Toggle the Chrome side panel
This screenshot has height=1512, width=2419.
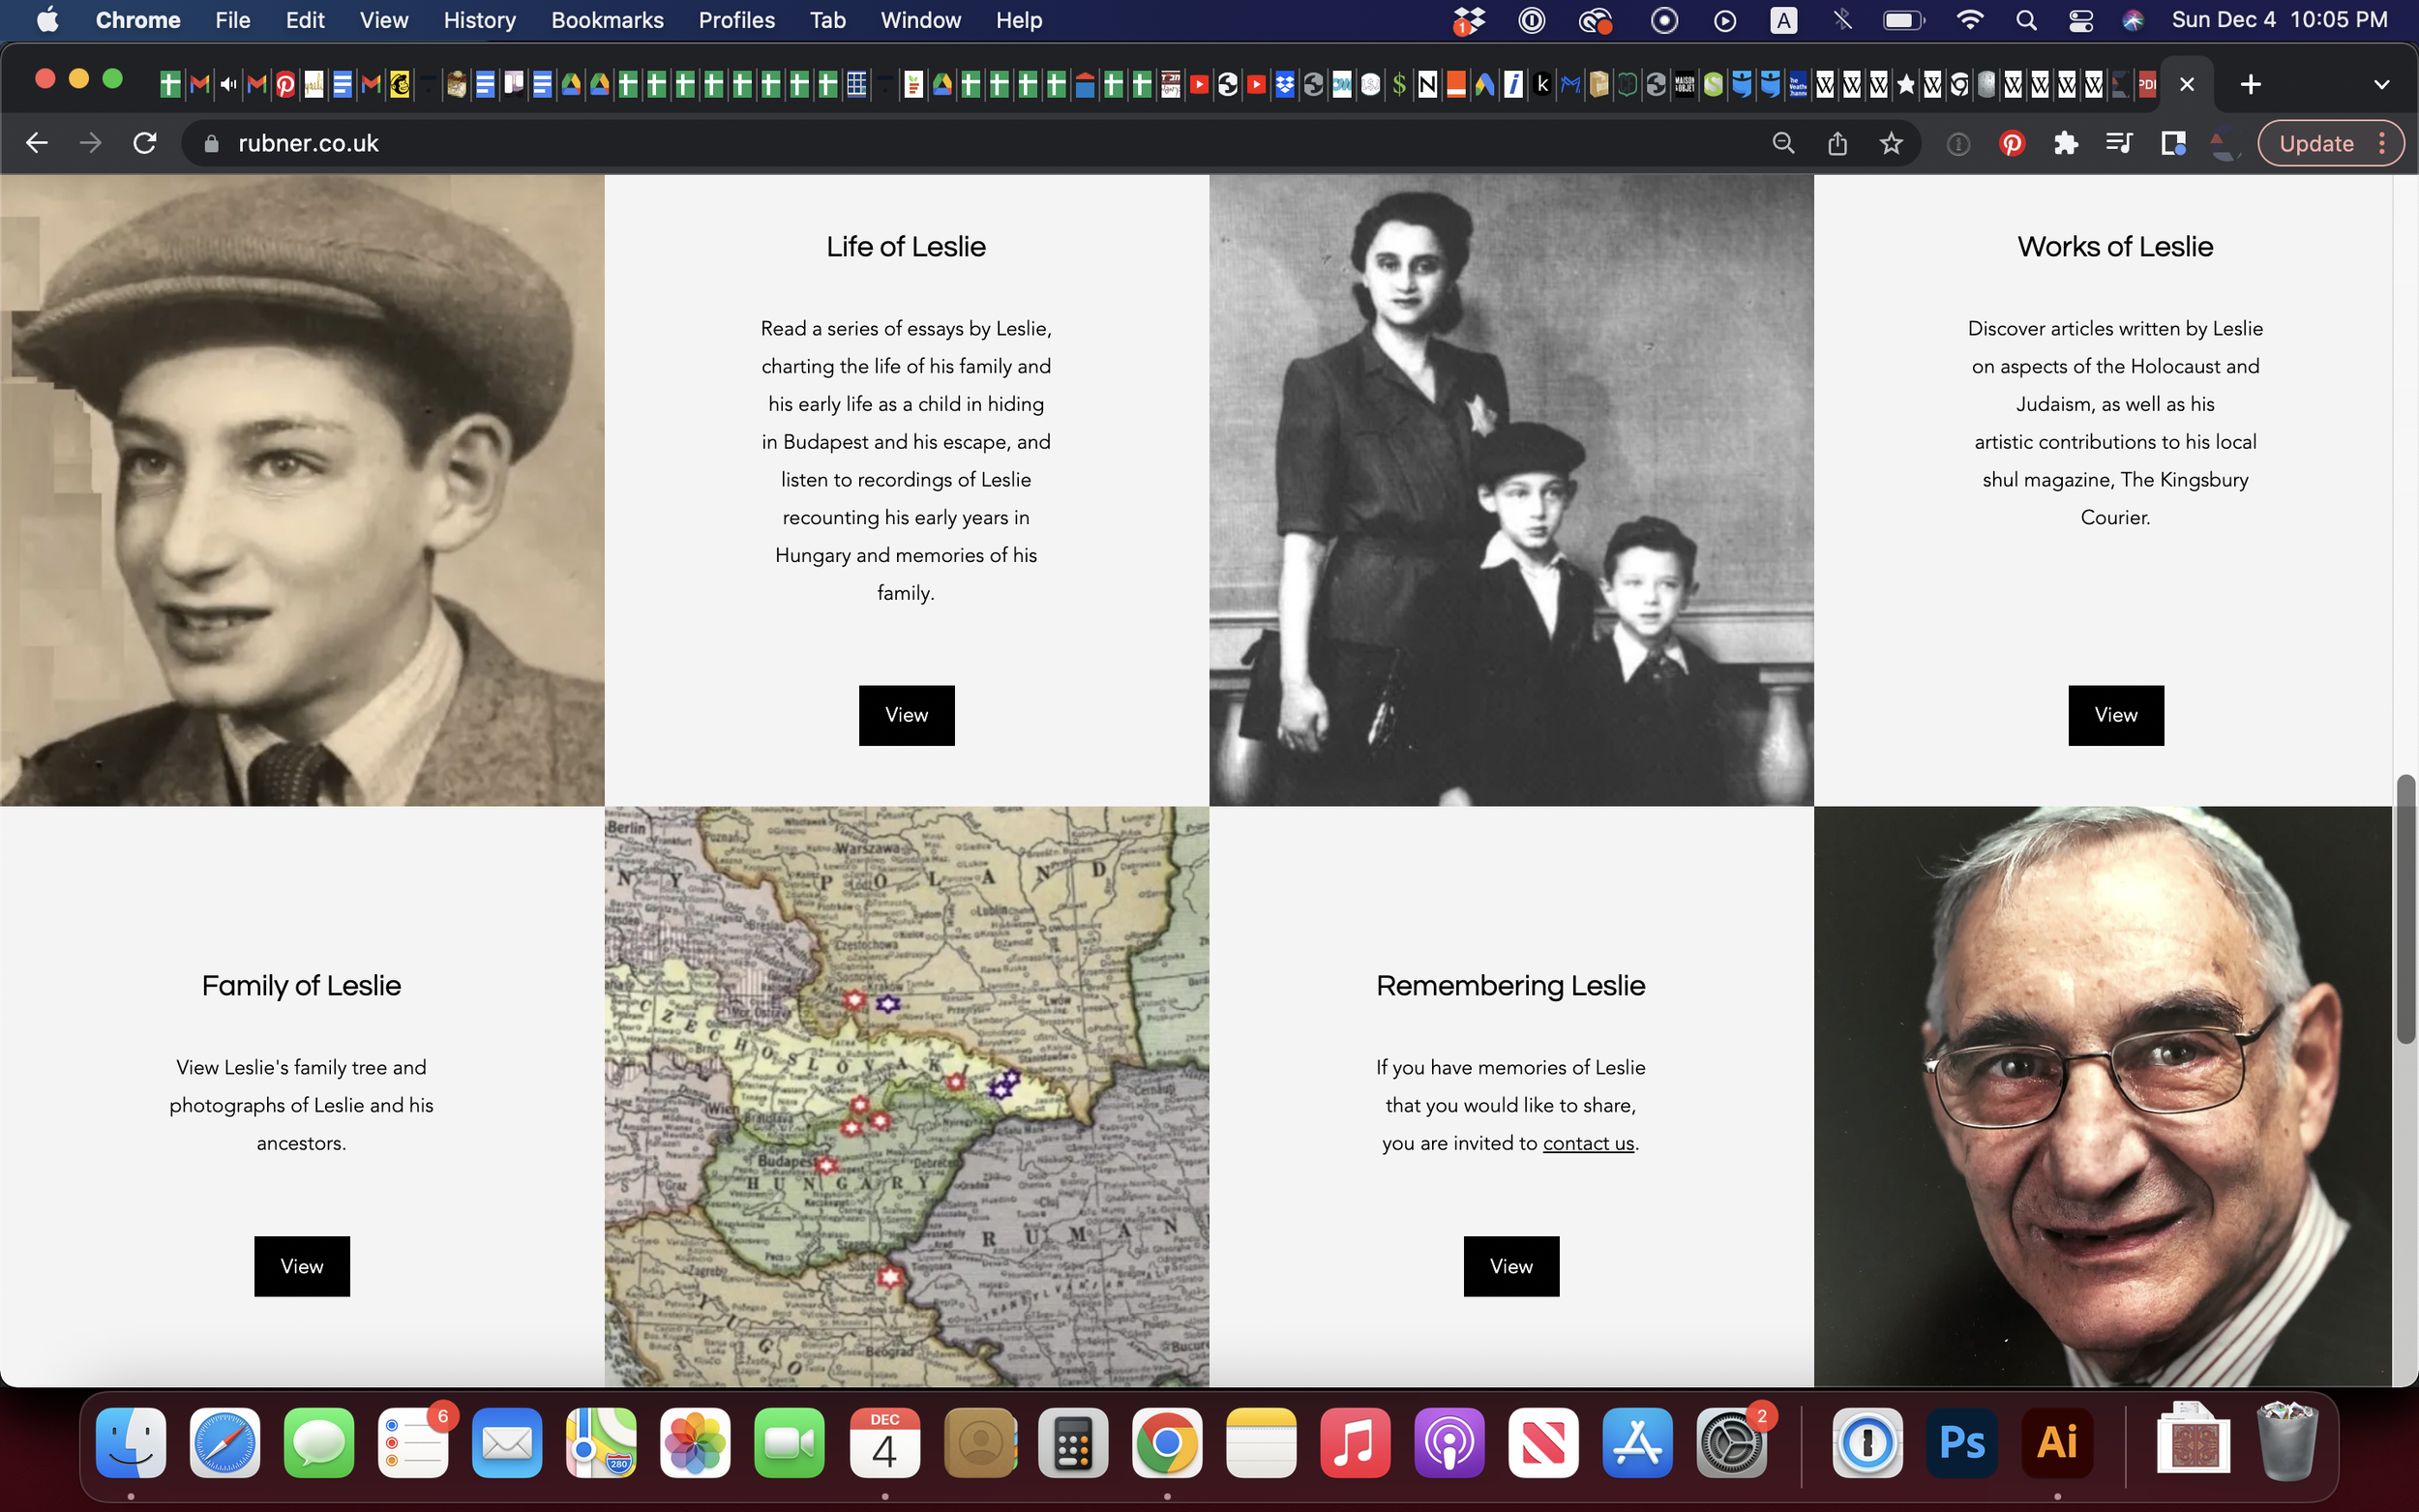click(2173, 143)
